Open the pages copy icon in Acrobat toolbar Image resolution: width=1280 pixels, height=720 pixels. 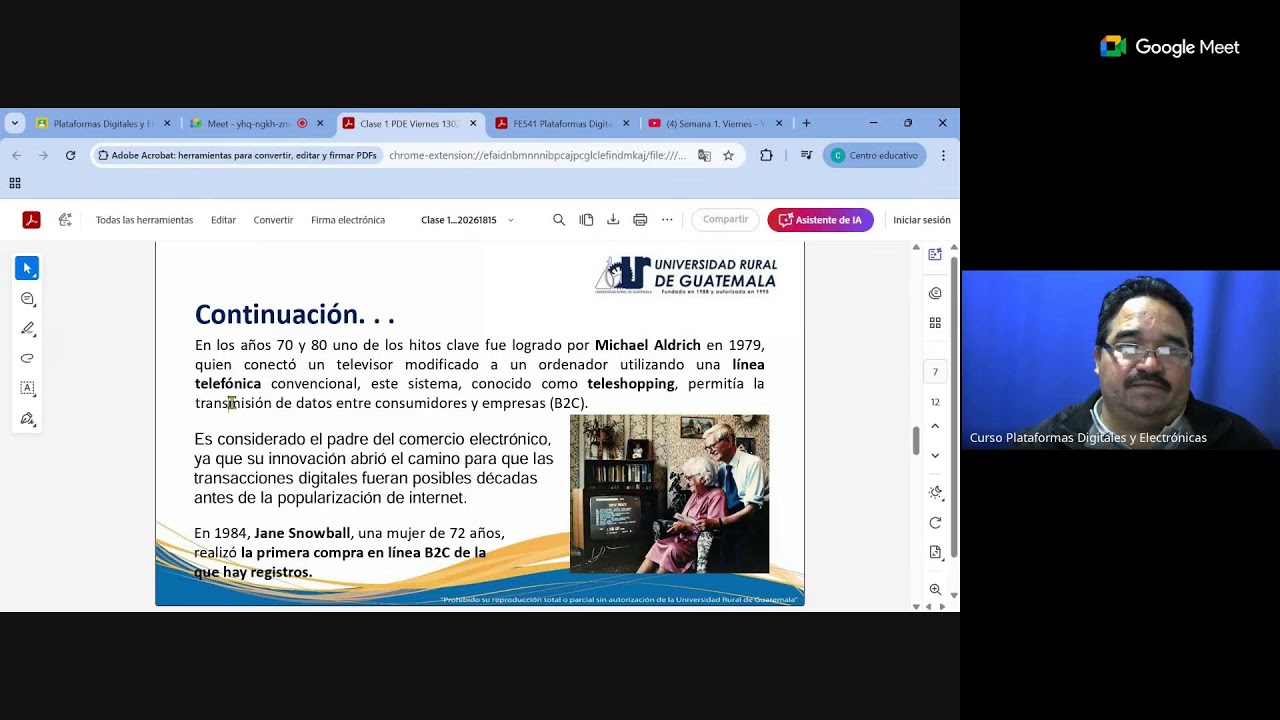click(x=586, y=220)
